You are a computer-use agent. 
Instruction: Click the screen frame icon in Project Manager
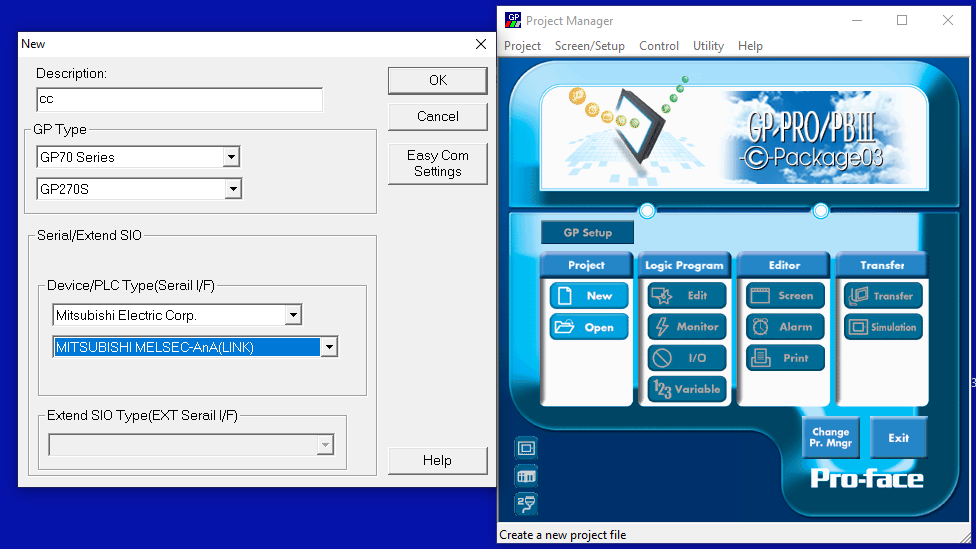click(x=526, y=448)
